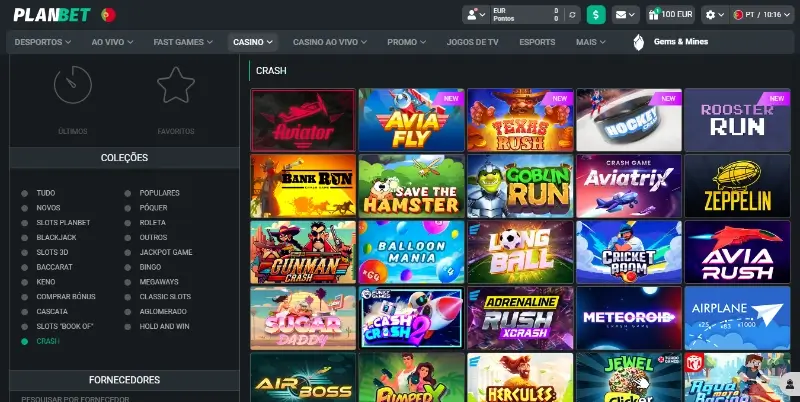Refresh the EUR balance
Viewport: 800px width, 402px height.
[x=571, y=14]
